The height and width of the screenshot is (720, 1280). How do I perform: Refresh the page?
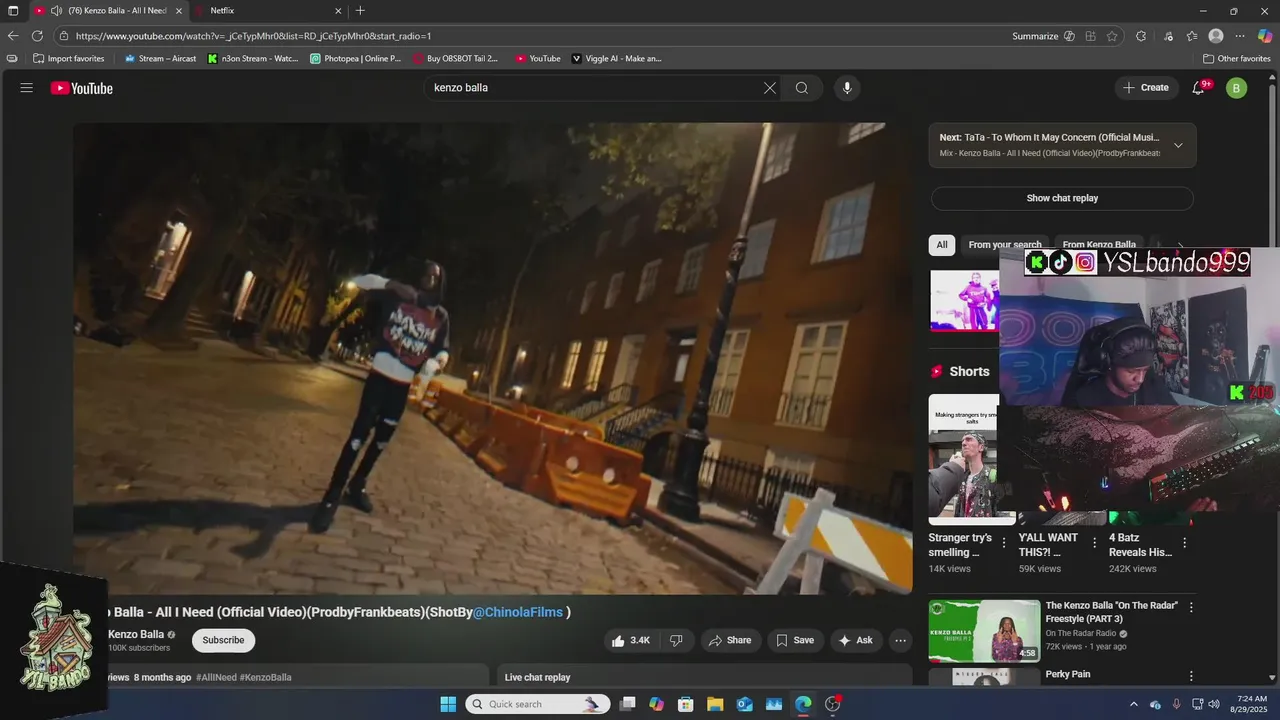[x=37, y=36]
